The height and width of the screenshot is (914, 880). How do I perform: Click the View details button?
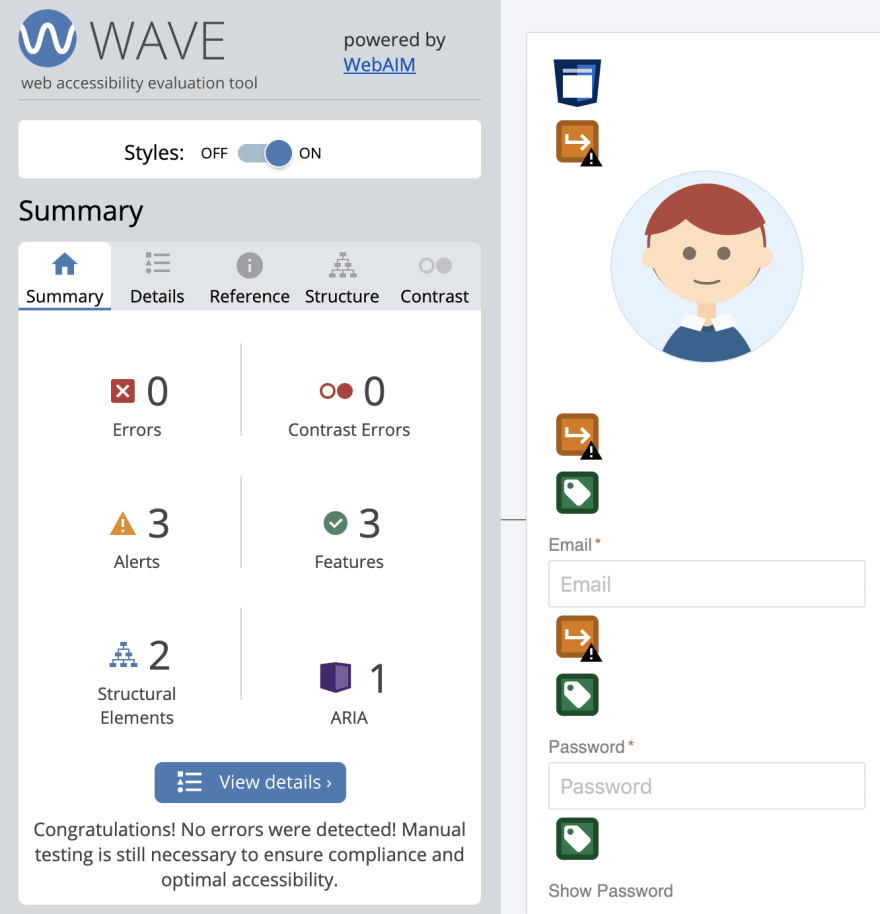tap(249, 782)
